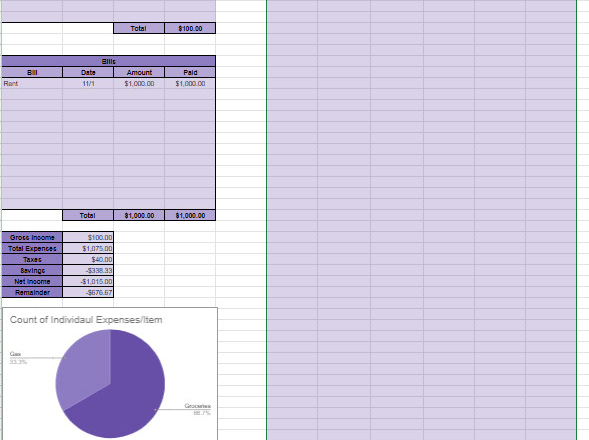The image size is (589, 440).
Task: Select the Total Expenses value $1,075.00
Action: tap(88, 248)
